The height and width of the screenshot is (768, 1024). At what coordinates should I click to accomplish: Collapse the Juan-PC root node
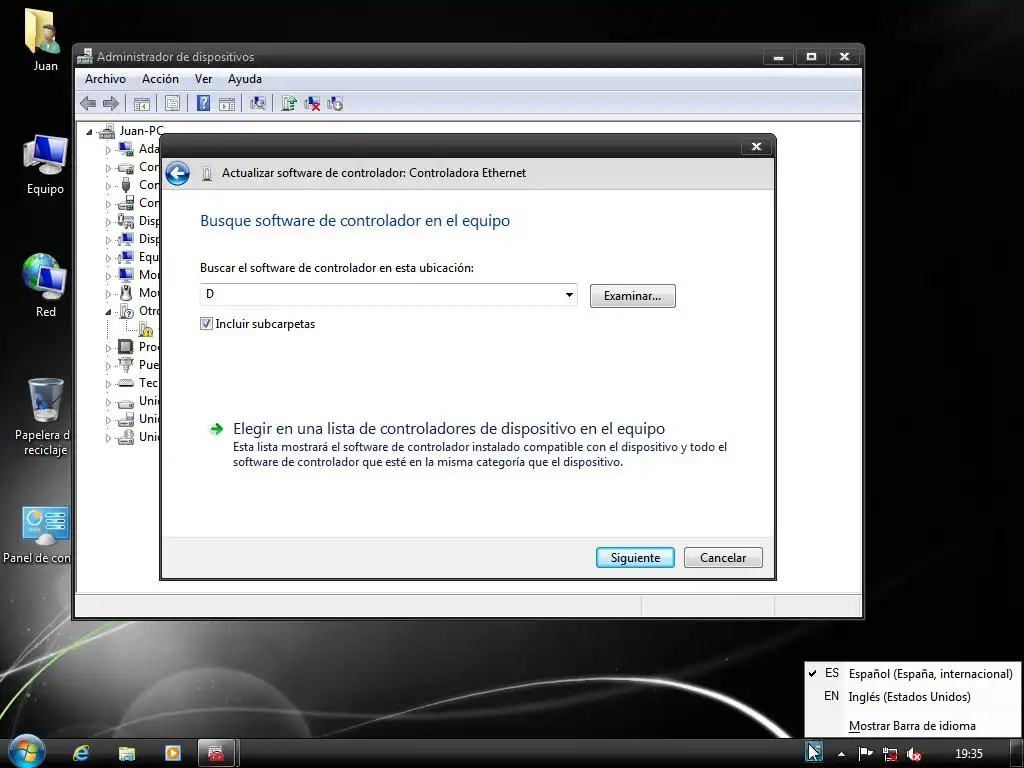89,131
